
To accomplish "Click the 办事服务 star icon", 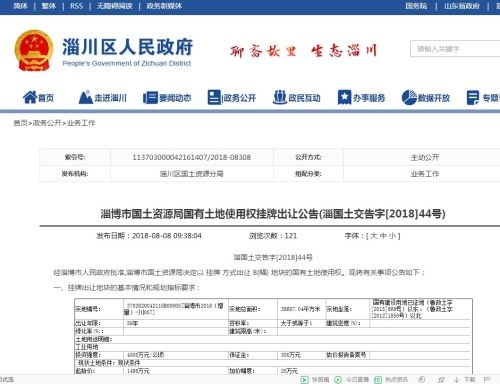I will pos(344,97).
